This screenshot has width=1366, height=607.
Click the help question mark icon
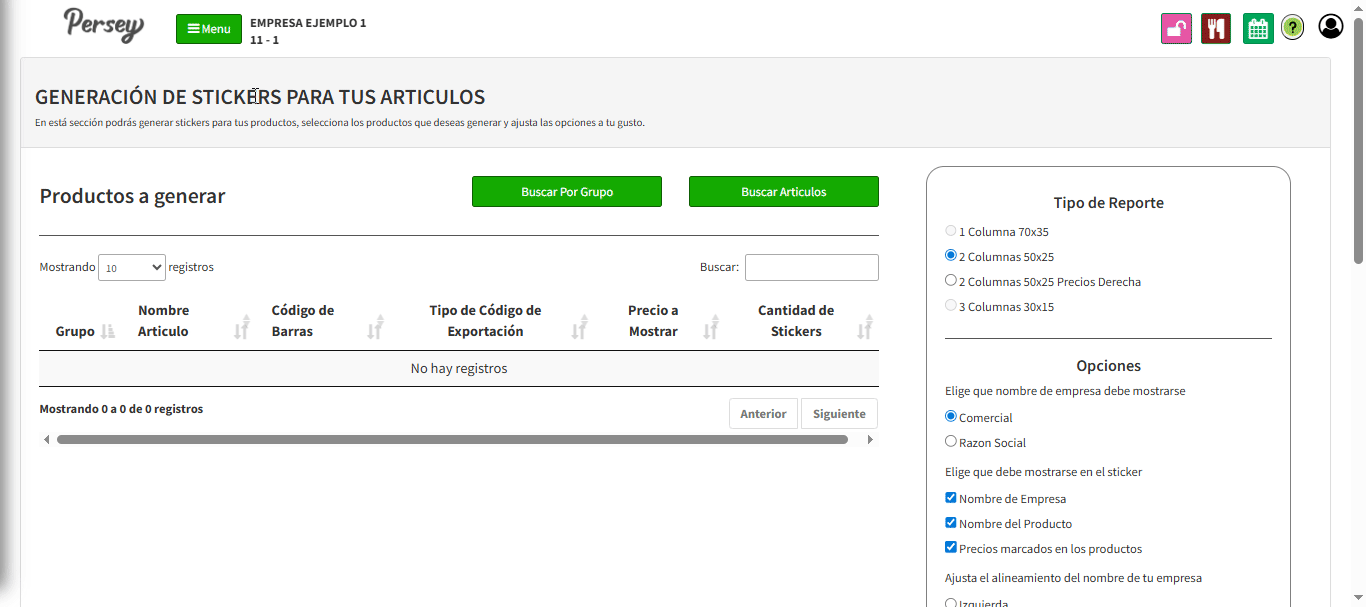[1293, 28]
